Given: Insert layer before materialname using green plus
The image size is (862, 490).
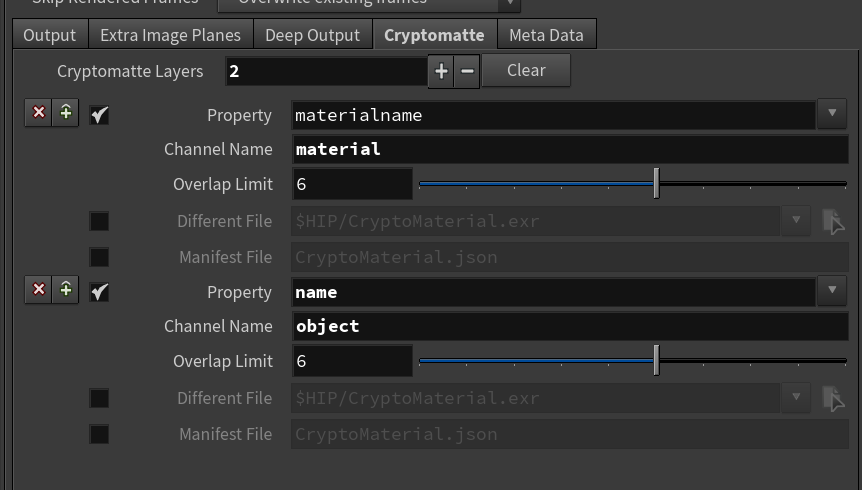Looking at the screenshot, I should pos(65,113).
